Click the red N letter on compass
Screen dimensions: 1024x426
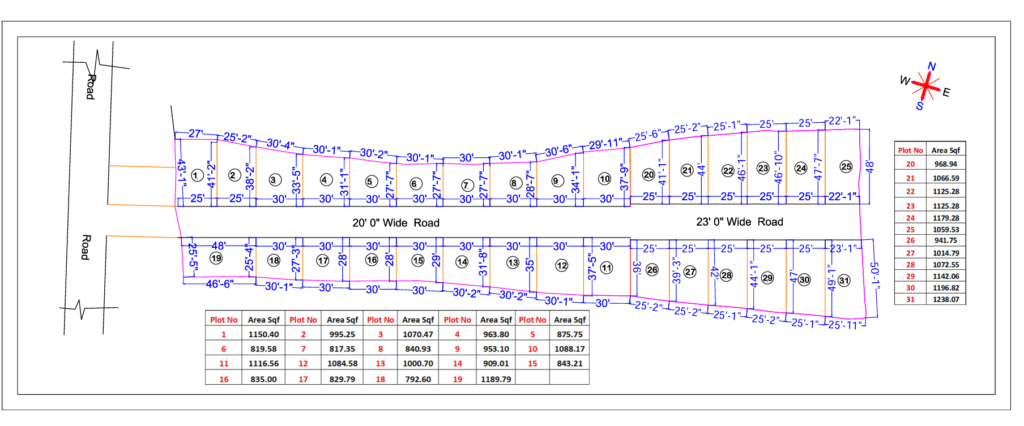pyautogui.click(x=933, y=68)
